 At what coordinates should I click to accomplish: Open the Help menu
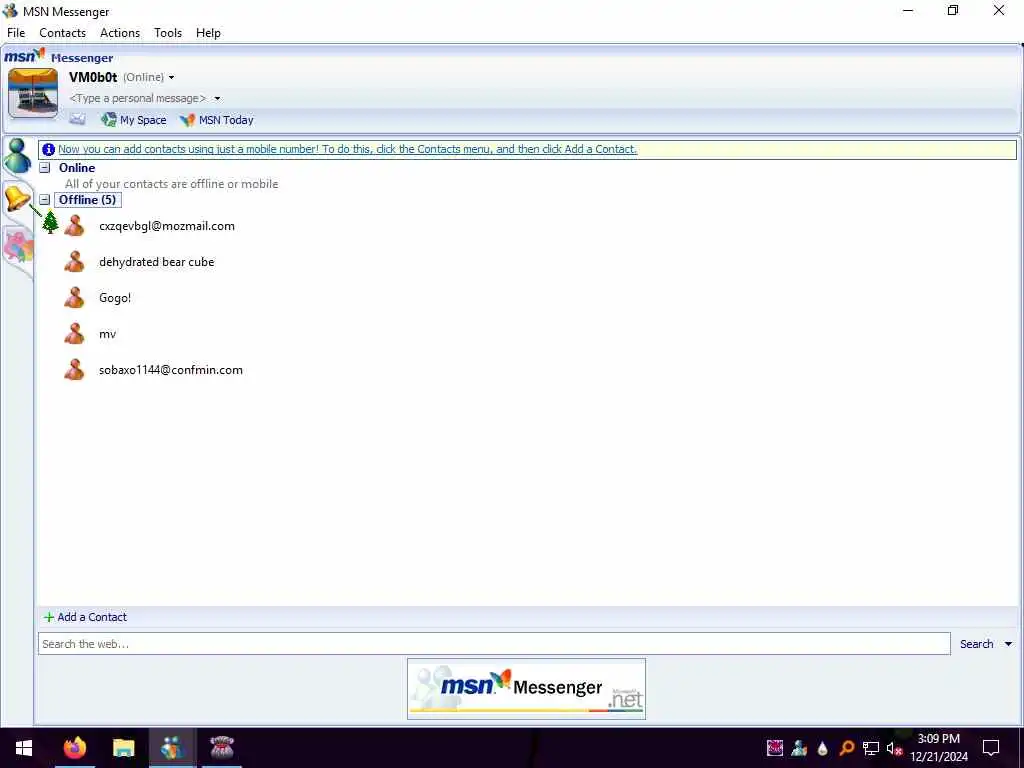[208, 33]
